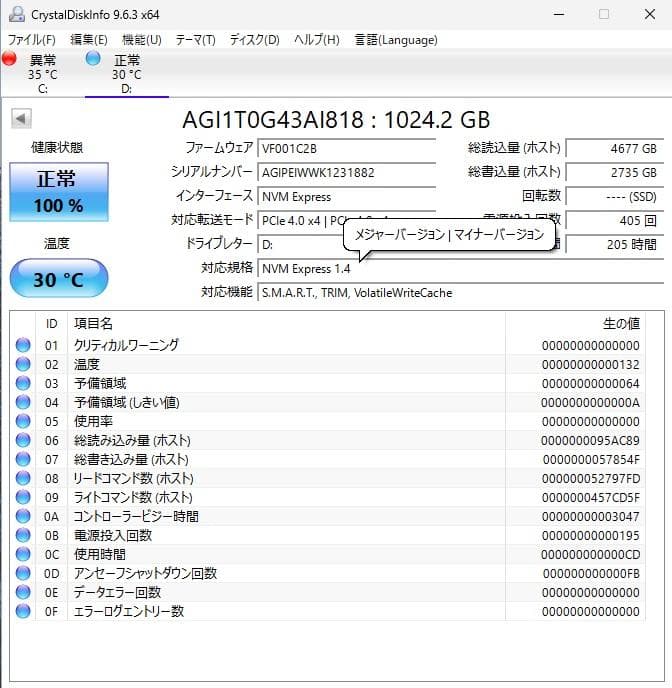672x688 pixels.
Task: Click the blue status orb for ID 06
Action: pos(23,440)
